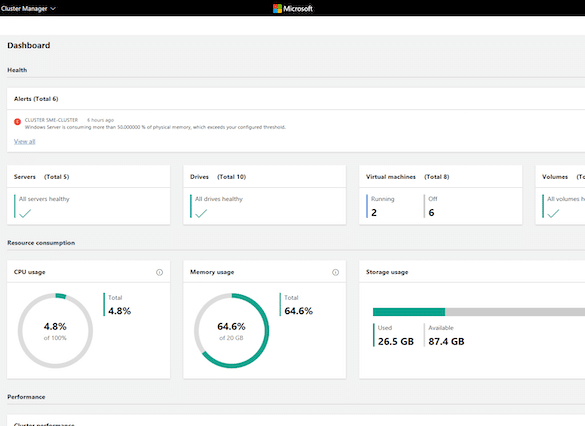
Task: Select the Off virtual machines count 6
Action: (431, 213)
